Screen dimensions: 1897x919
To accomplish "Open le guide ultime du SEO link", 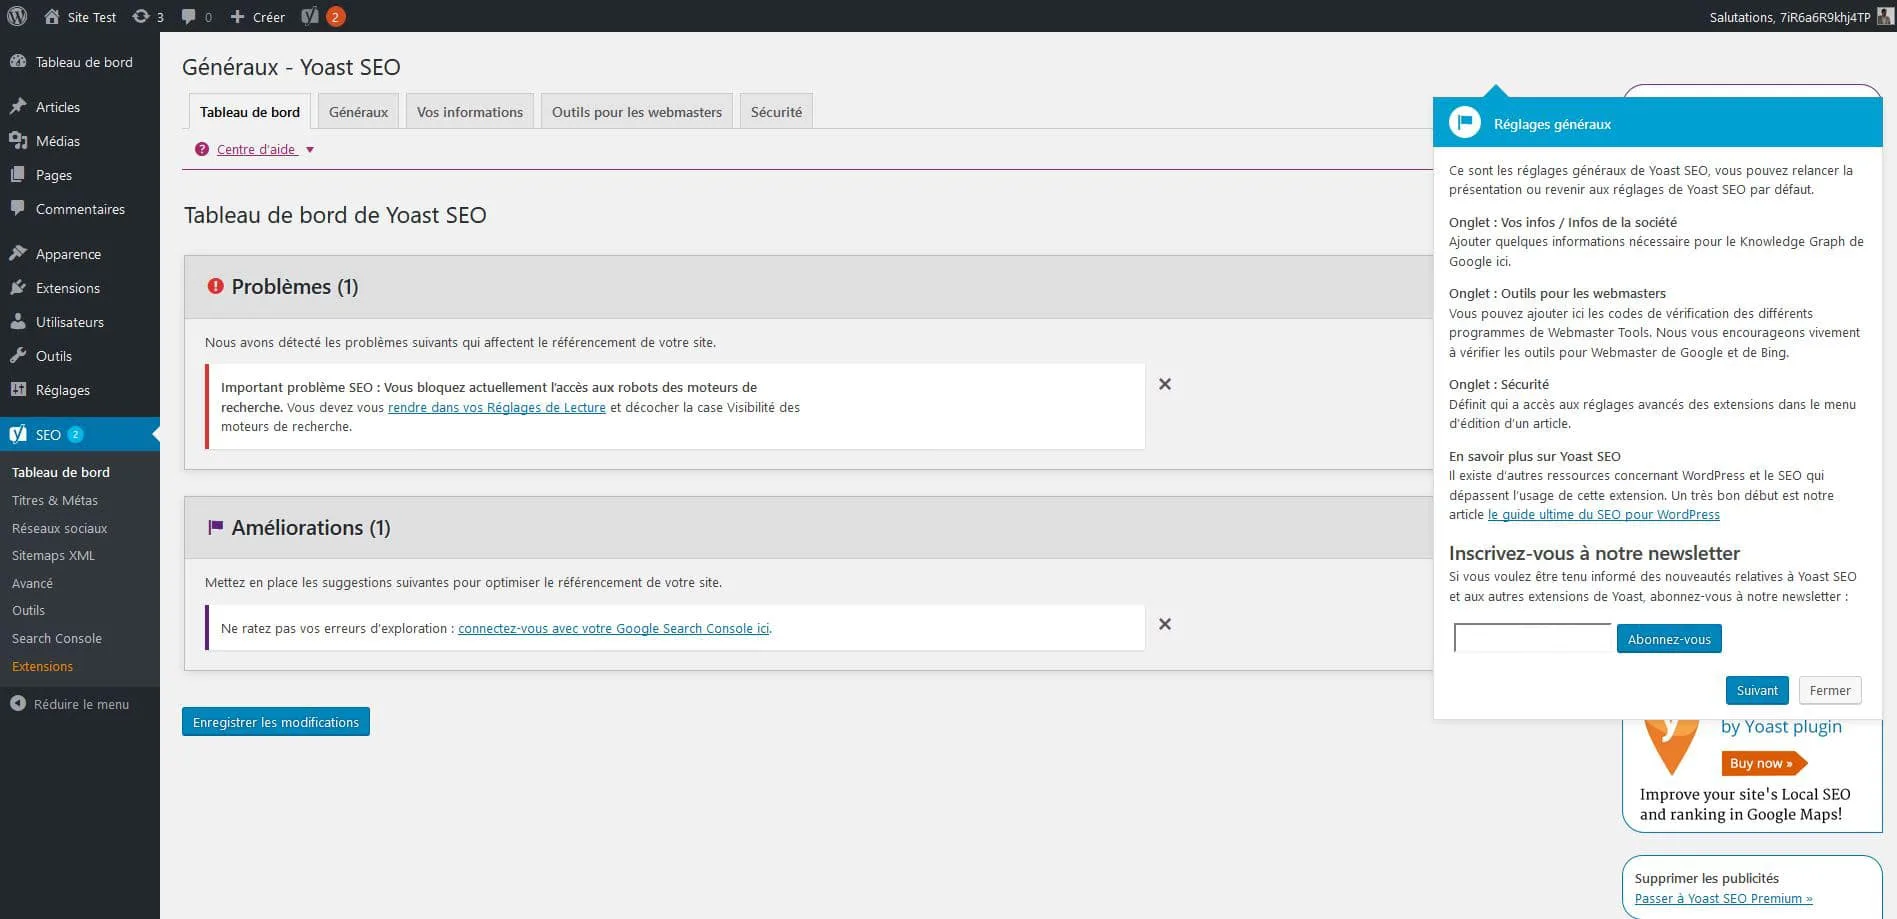I will click(1604, 514).
